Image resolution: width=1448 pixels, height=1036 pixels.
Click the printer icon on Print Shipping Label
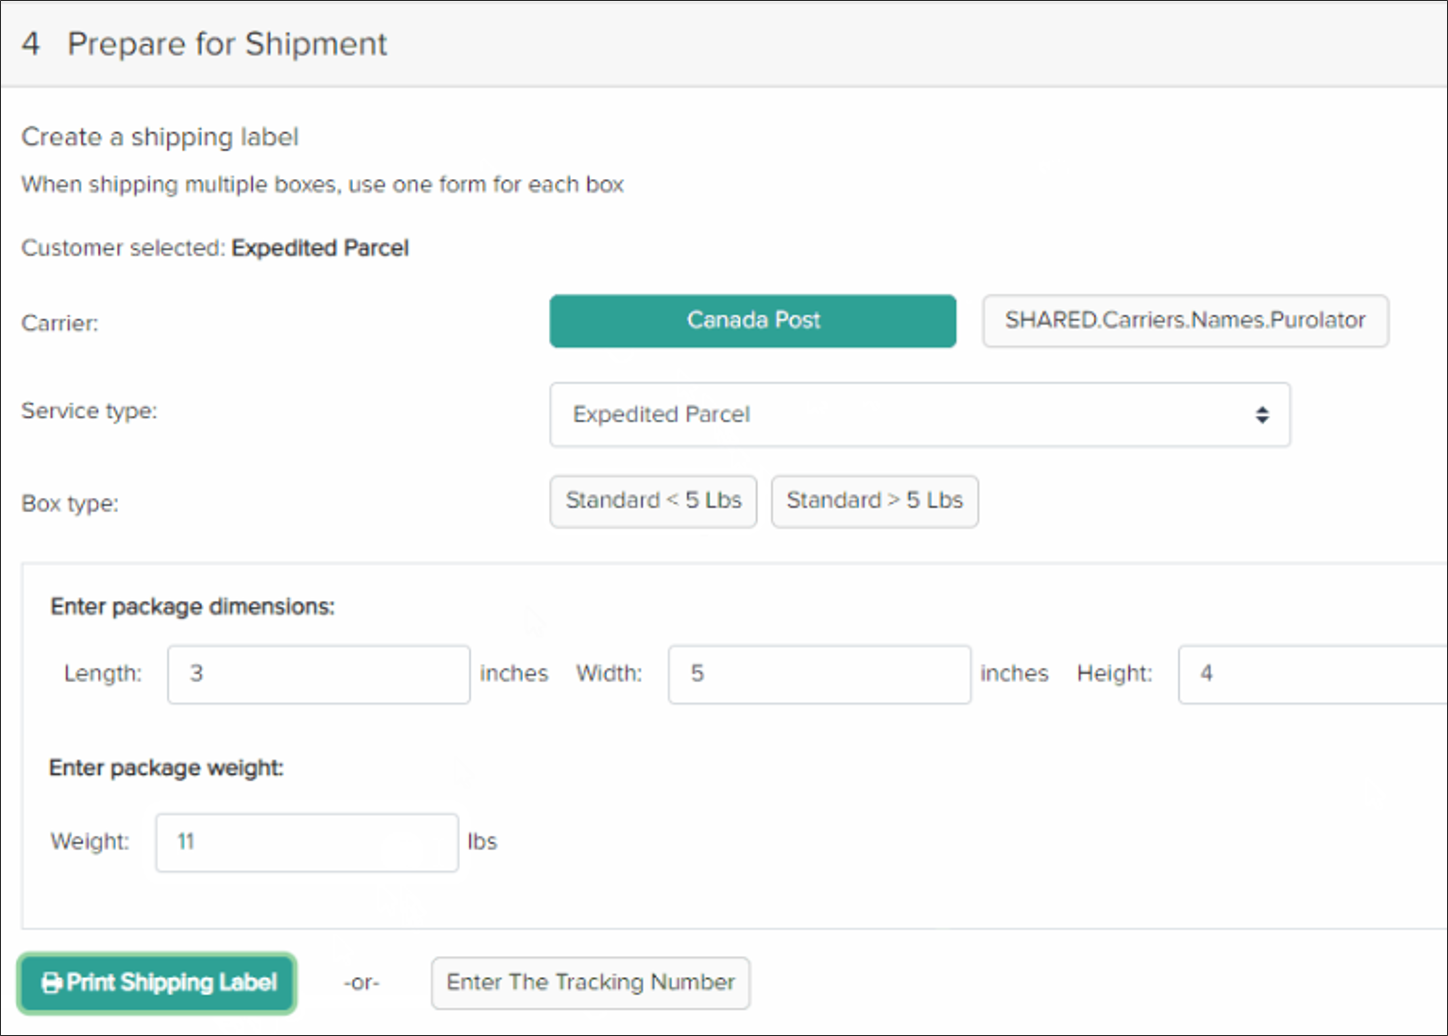[x=52, y=983]
